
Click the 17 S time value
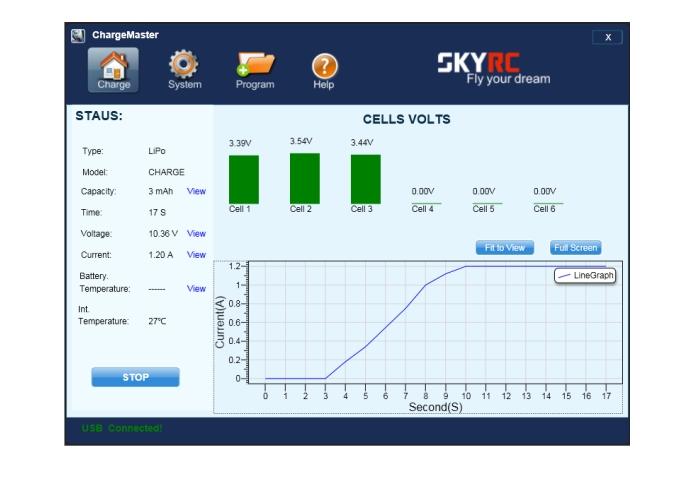tap(157, 212)
